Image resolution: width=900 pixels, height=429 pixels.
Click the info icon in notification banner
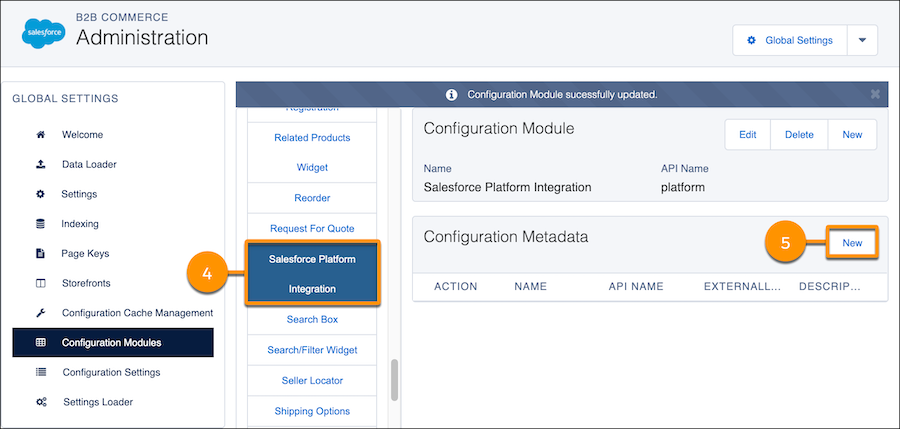tap(452, 94)
